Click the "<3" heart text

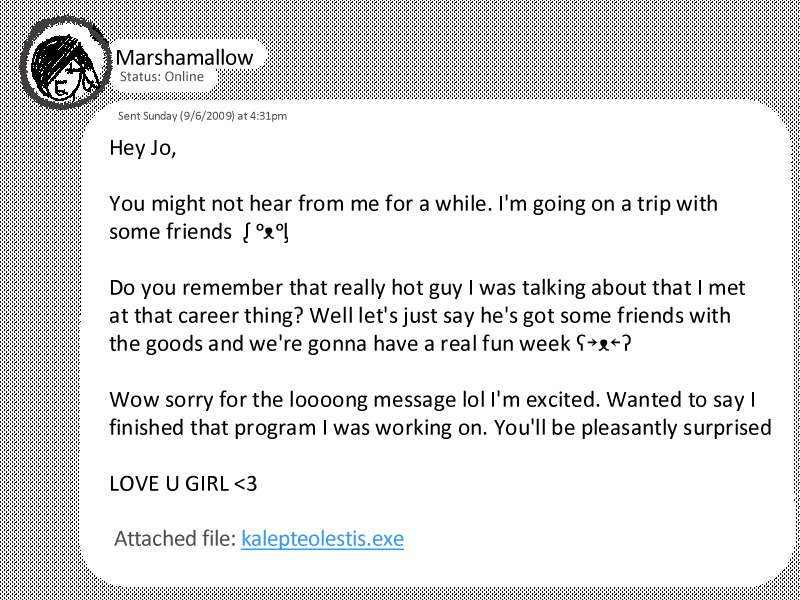[x=245, y=485]
